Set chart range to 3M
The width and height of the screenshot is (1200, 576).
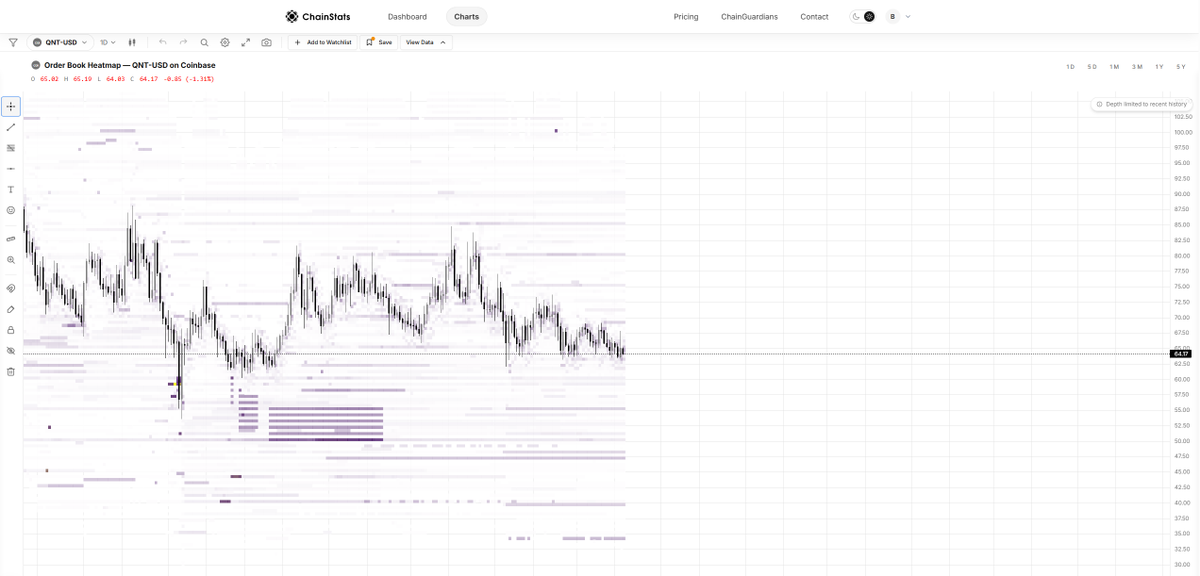click(x=1137, y=67)
